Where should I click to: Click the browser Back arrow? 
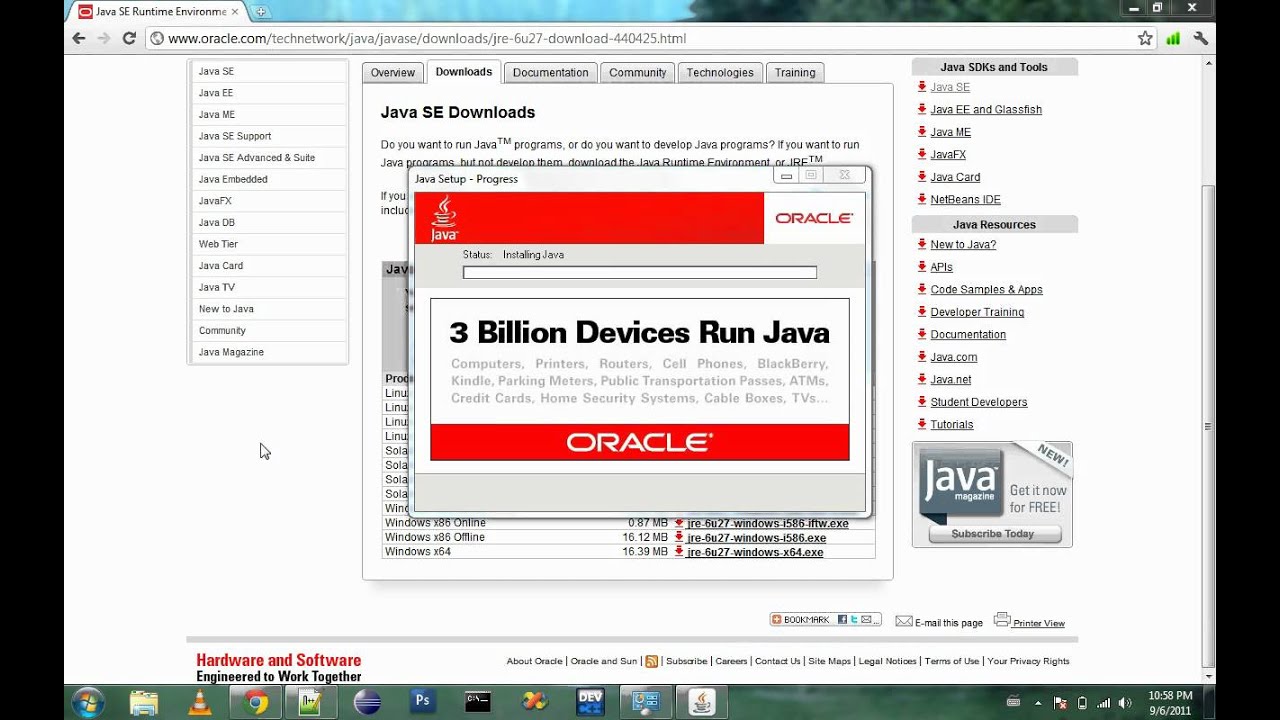(x=79, y=38)
